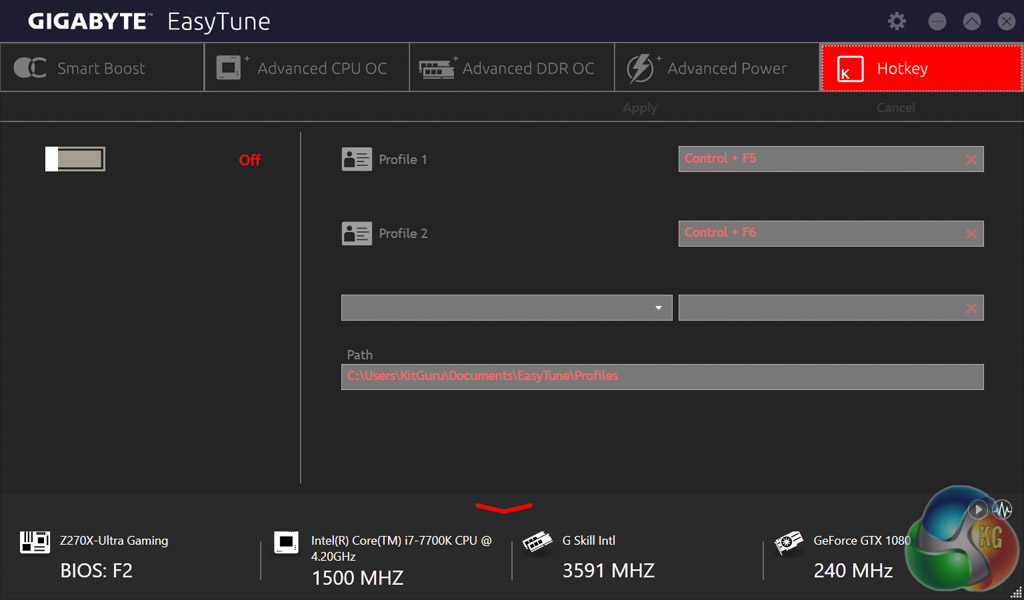Screen dimensions: 1024x600
Task: Open the settings gear icon
Action: coord(897,21)
